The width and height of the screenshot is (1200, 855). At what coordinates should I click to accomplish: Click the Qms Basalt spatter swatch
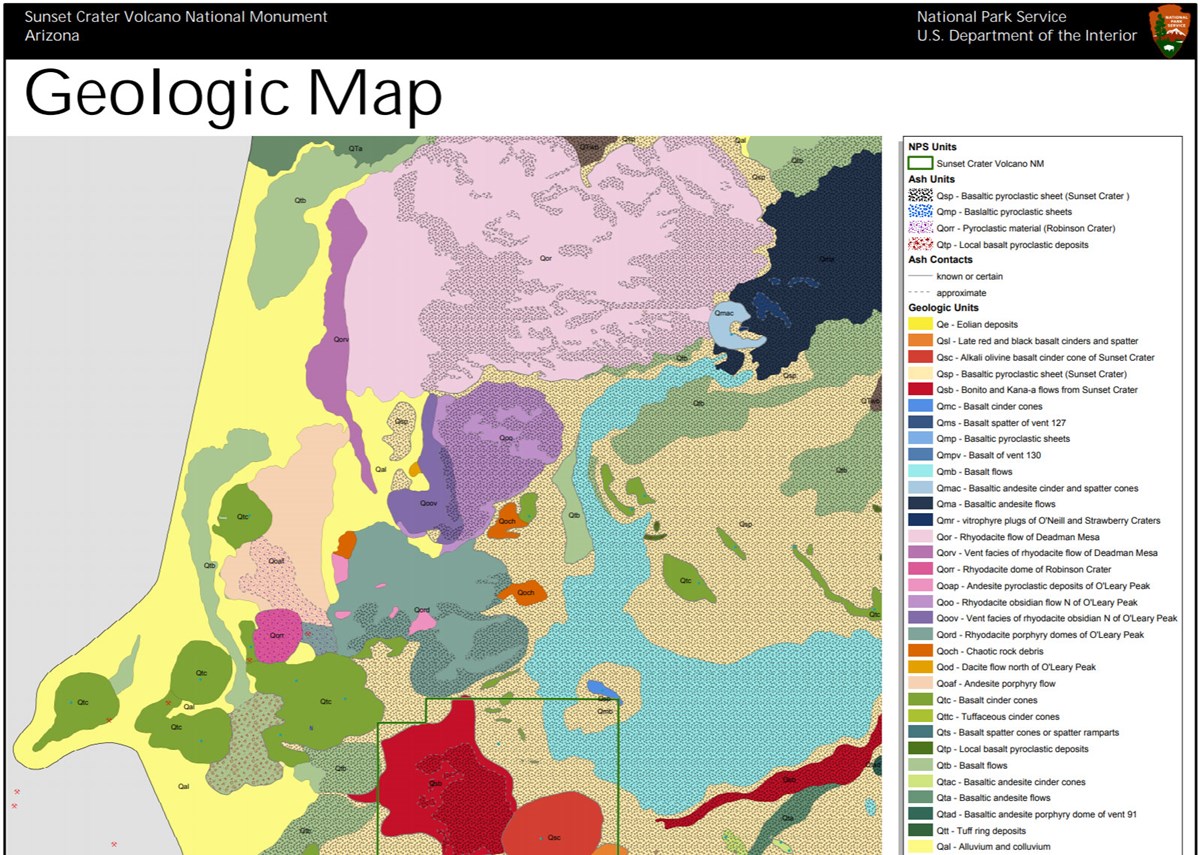point(920,423)
